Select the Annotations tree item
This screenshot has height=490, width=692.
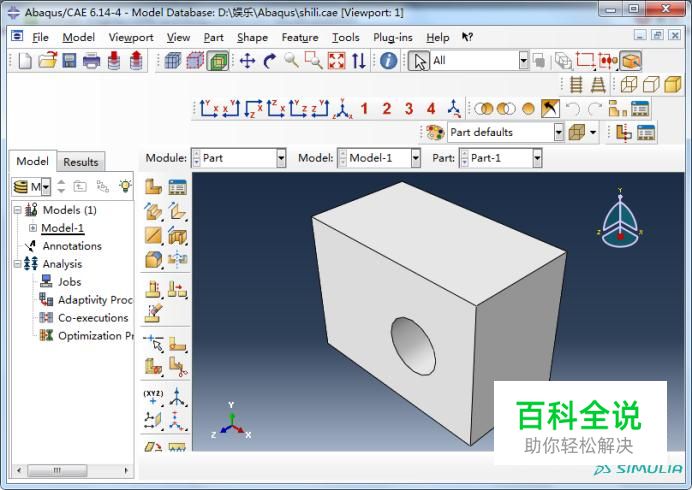coord(72,246)
